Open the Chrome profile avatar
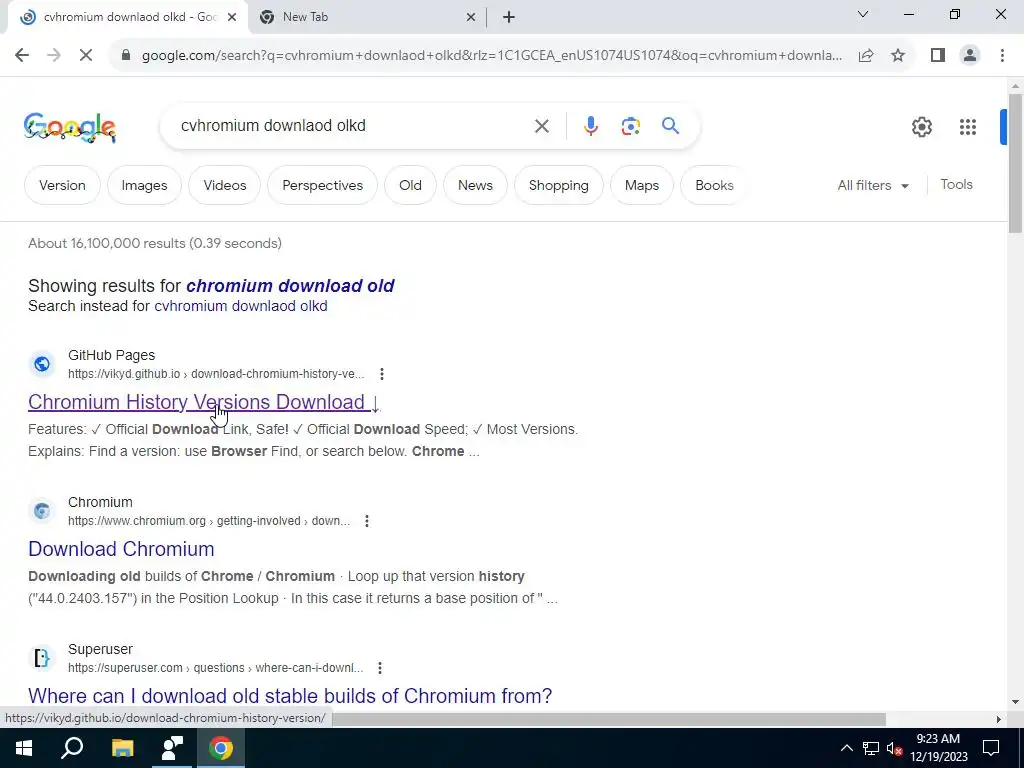This screenshot has height=768, width=1024. pyautogui.click(x=970, y=56)
